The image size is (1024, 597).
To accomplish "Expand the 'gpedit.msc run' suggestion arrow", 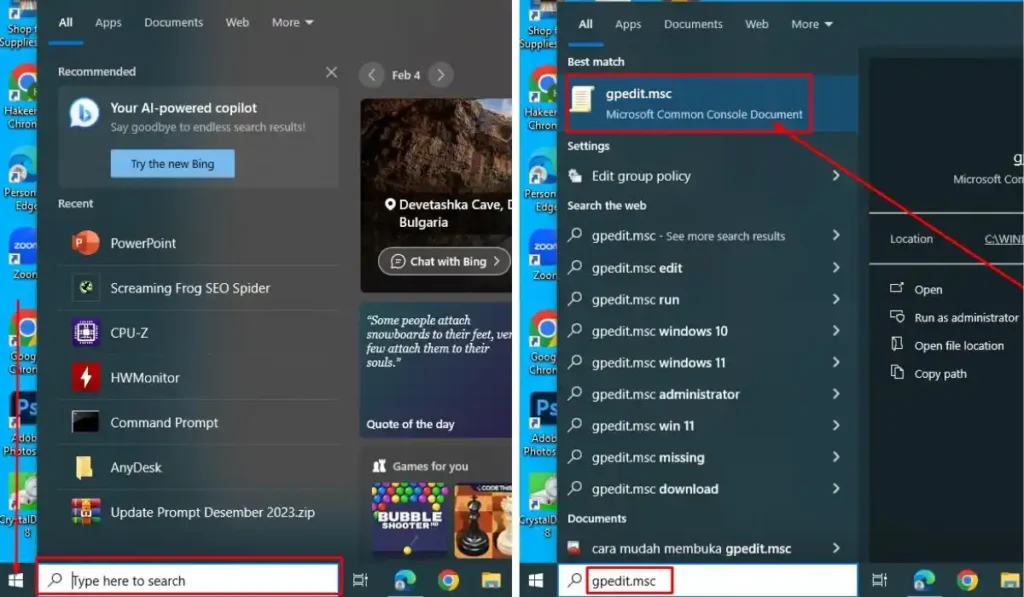I will tap(836, 299).
